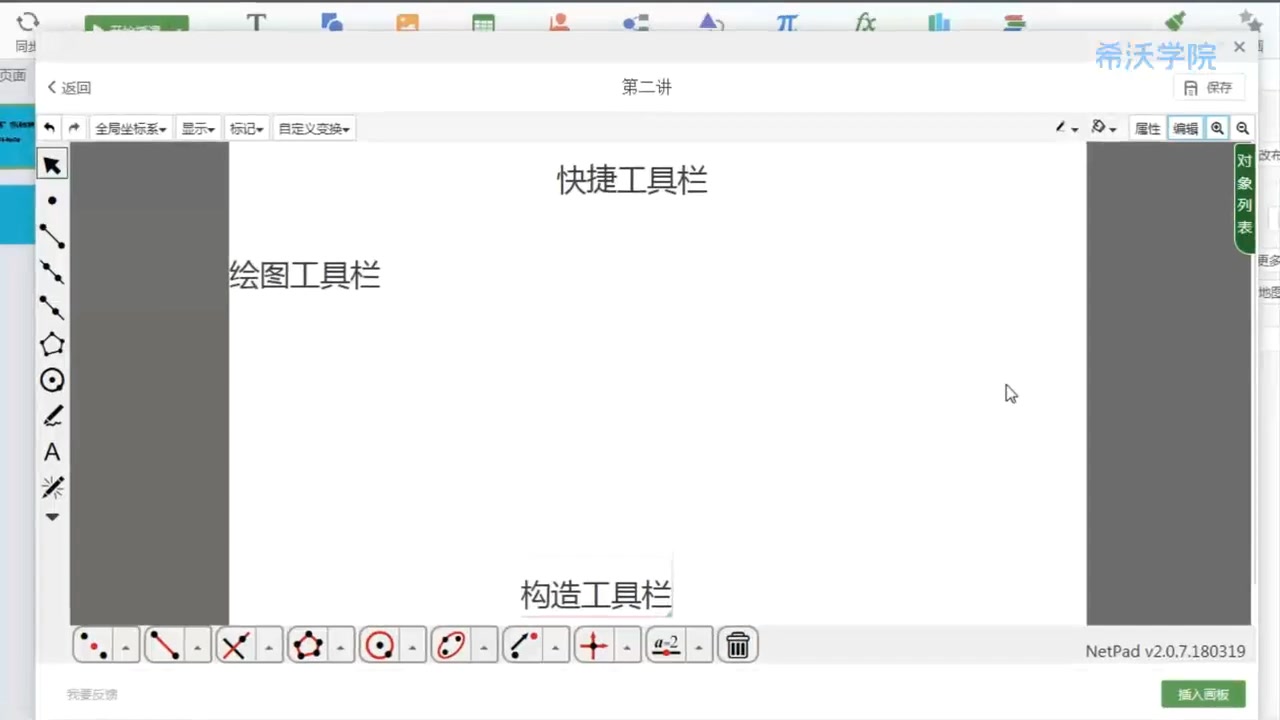Expand options beside bottom polygon tool
The image size is (1280, 720).
tap(340, 647)
